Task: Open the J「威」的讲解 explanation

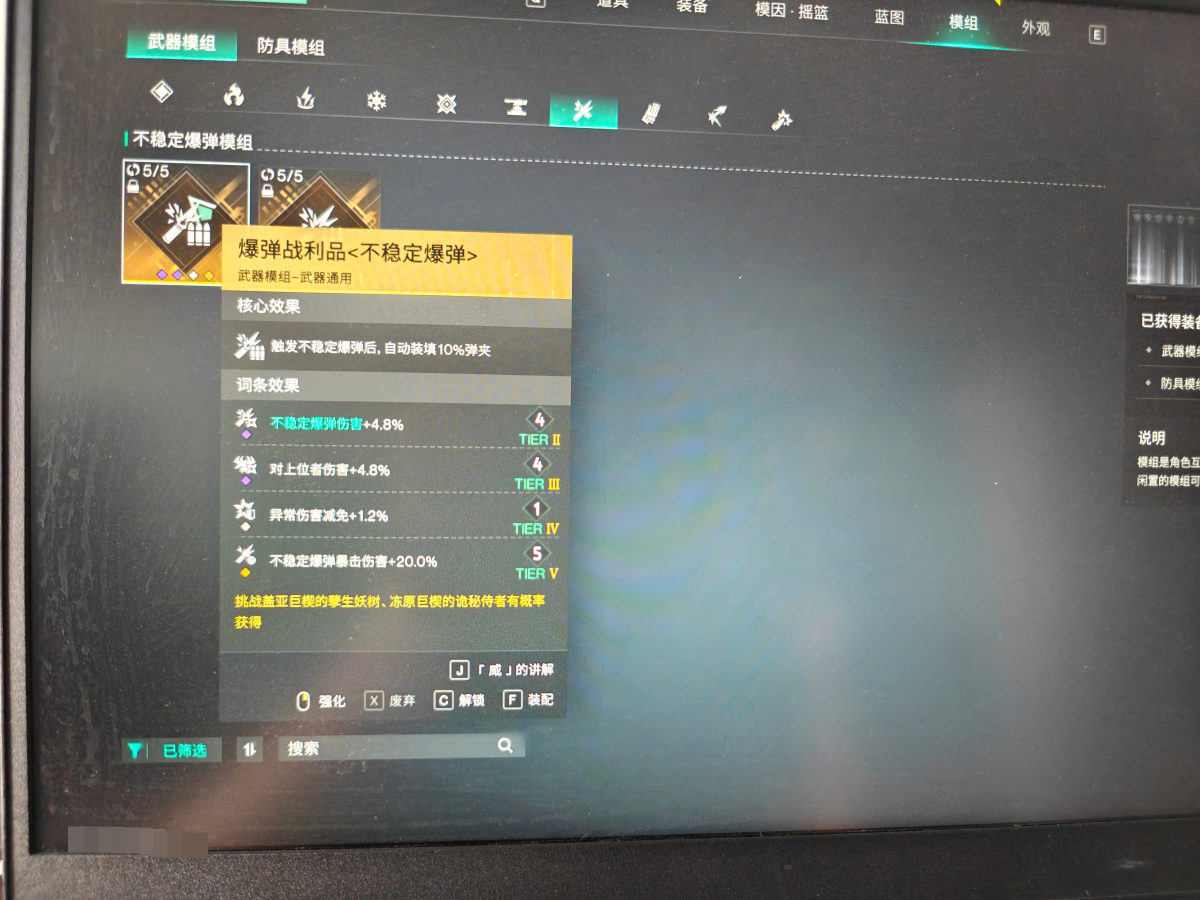Action: (x=502, y=669)
